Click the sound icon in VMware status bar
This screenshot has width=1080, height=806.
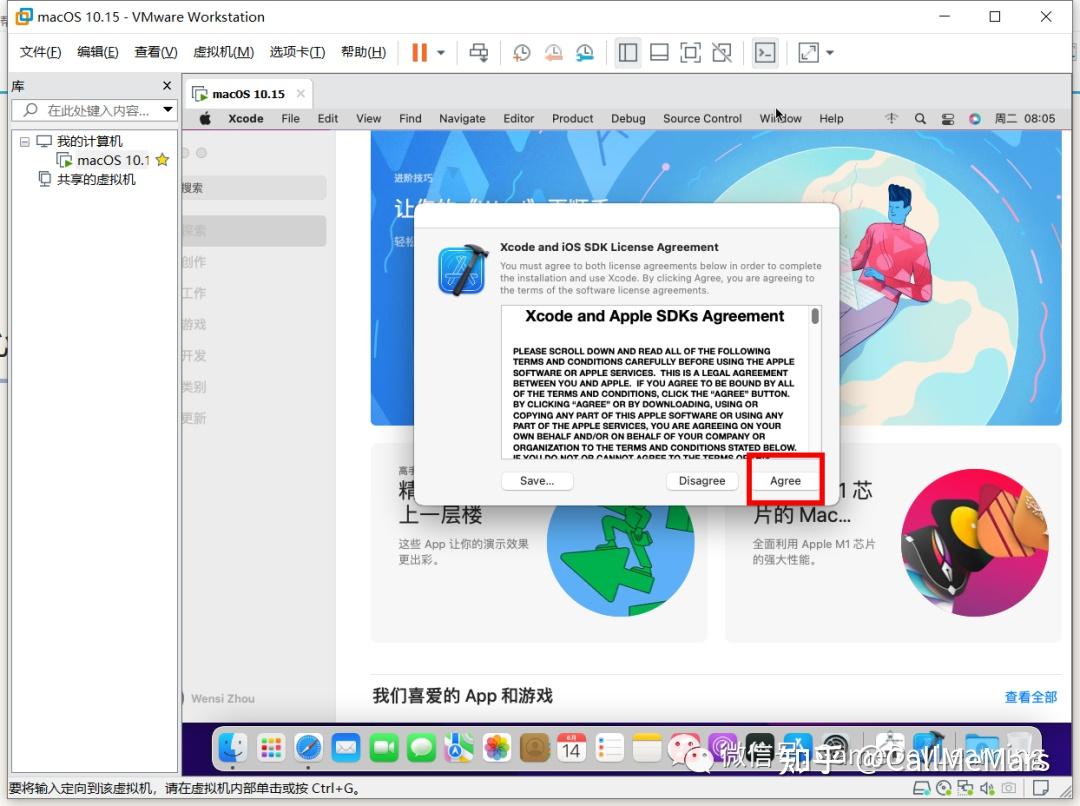[x=987, y=788]
